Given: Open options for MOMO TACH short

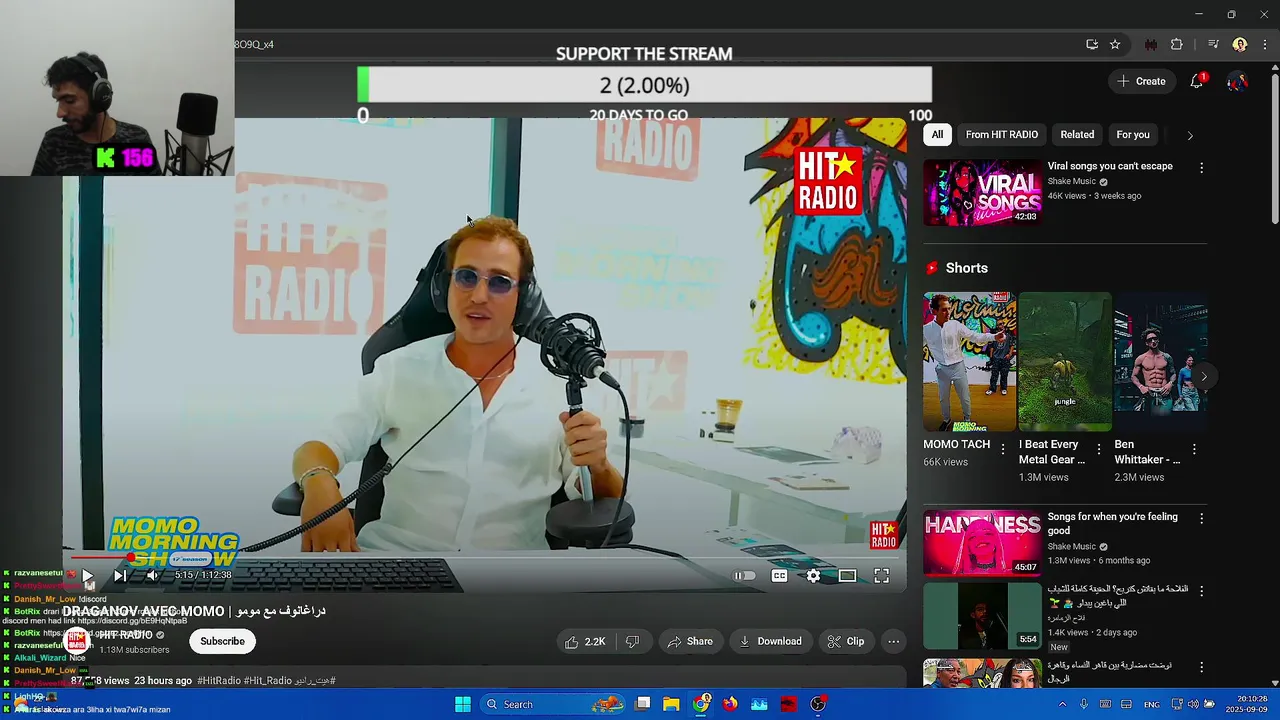Looking at the screenshot, I should pyautogui.click(x=1003, y=449).
